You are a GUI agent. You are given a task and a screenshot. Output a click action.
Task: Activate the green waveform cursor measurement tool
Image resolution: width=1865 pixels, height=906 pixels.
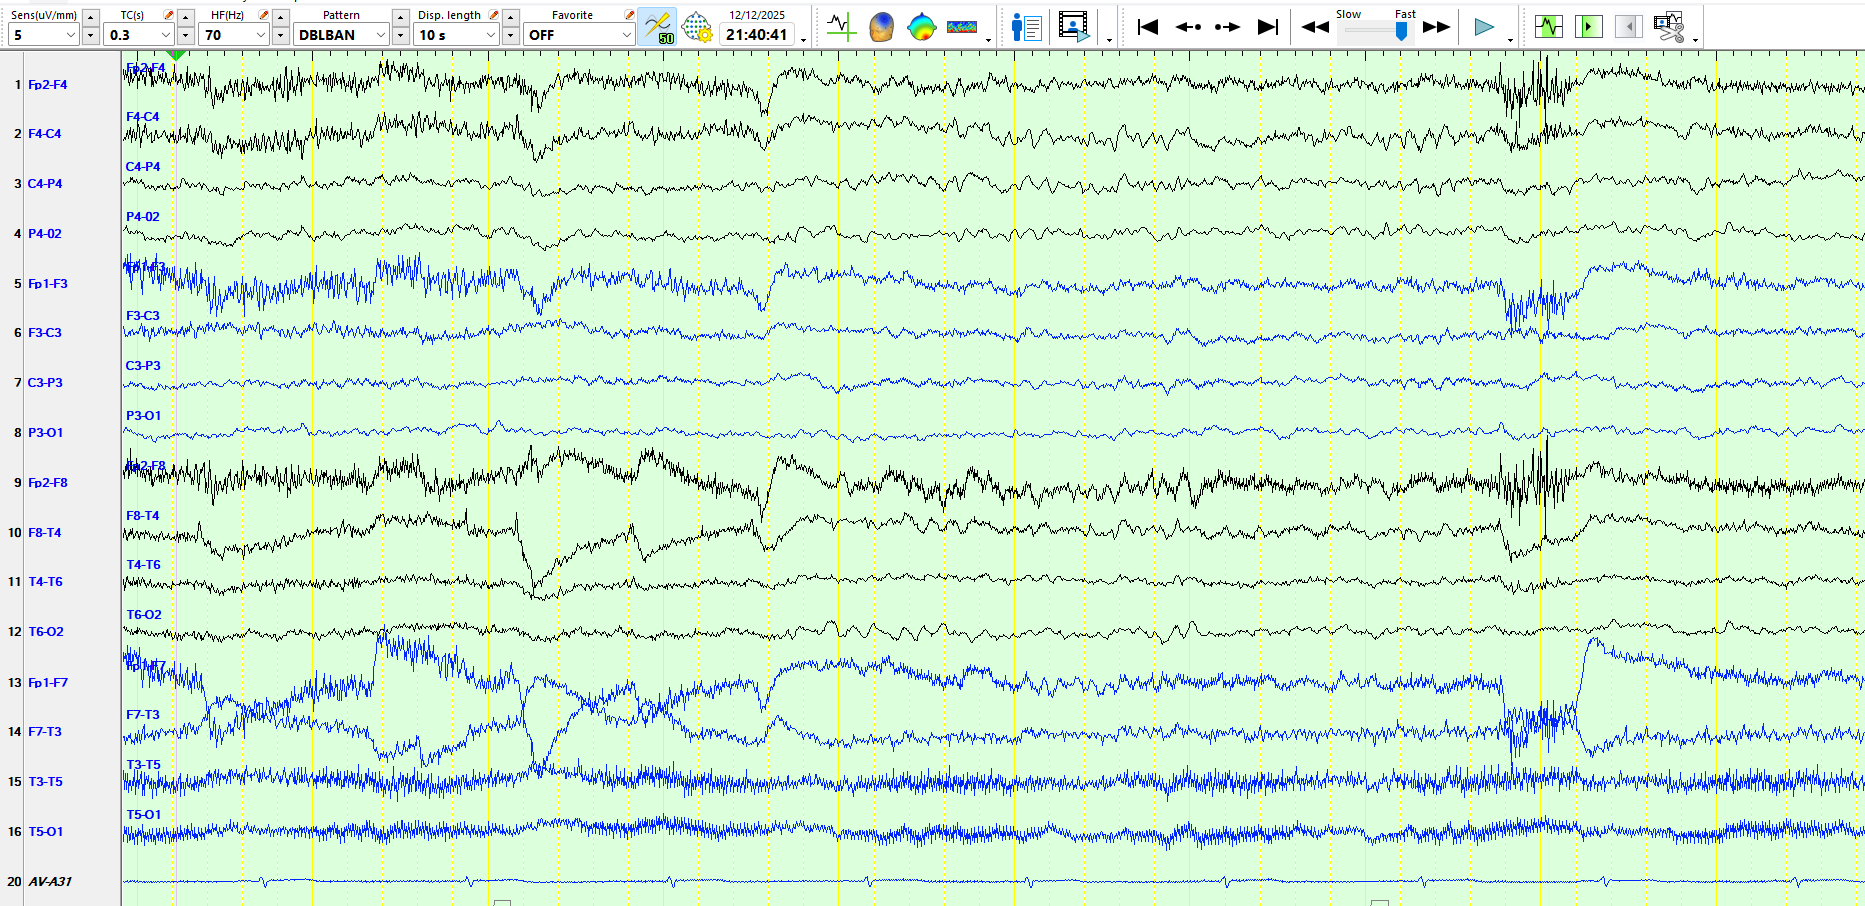tap(841, 27)
